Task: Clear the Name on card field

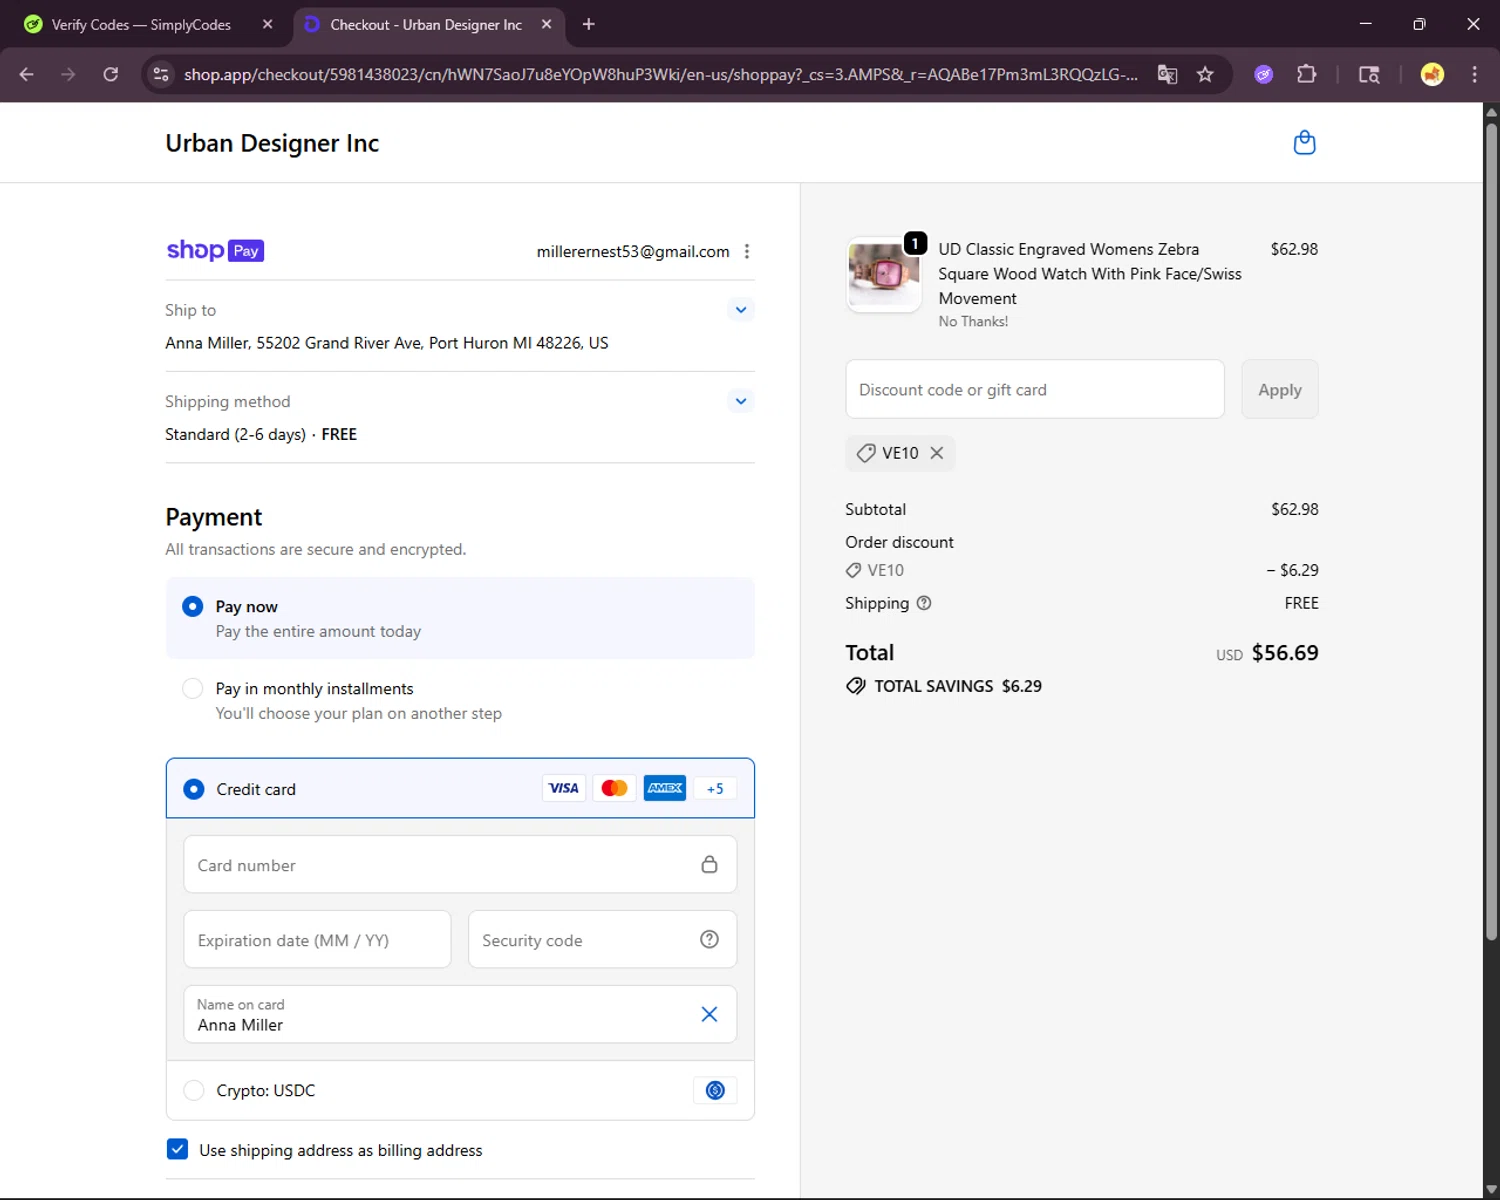Action: [709, 1014]
